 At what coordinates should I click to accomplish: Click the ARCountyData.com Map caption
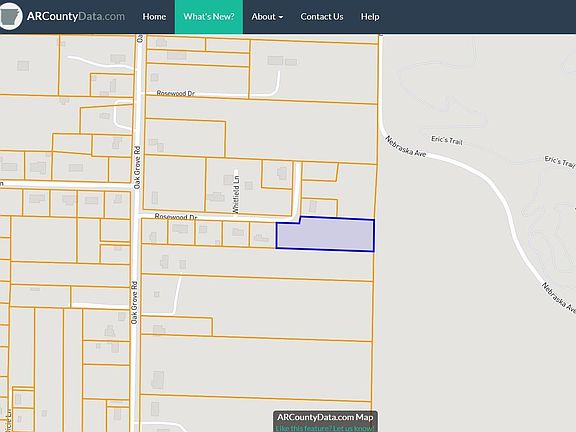point(325,417)
